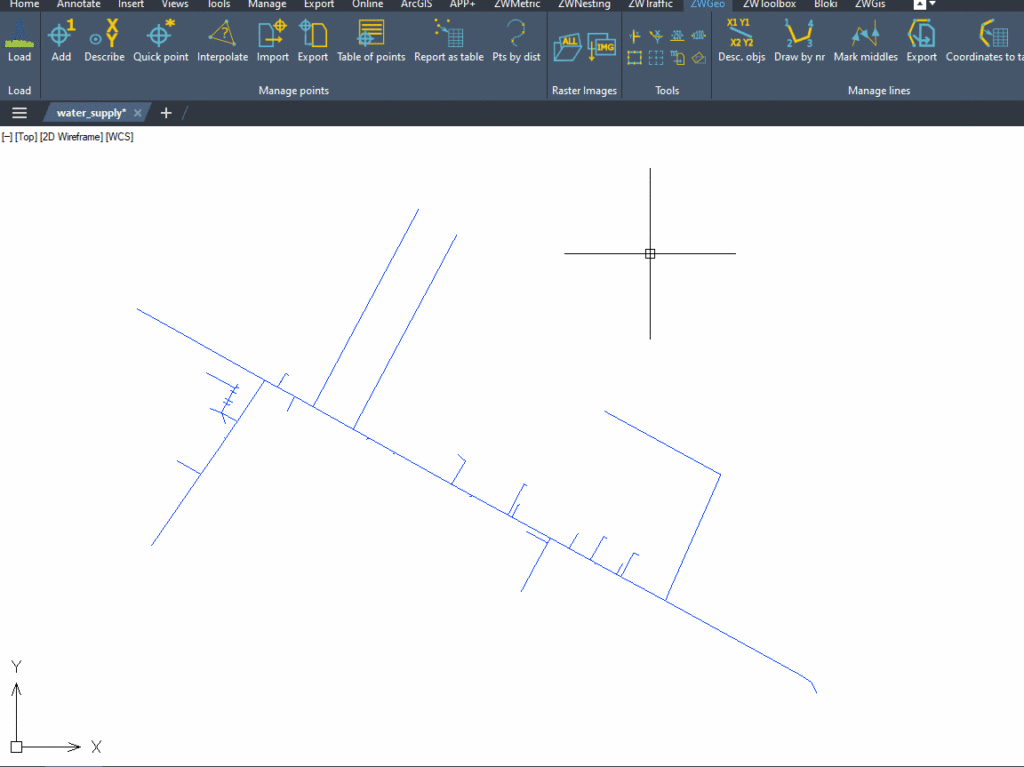The image size is (1024, 767).
Task: Click the rotated rectangle tool icon
Action: tap(699, 58)
